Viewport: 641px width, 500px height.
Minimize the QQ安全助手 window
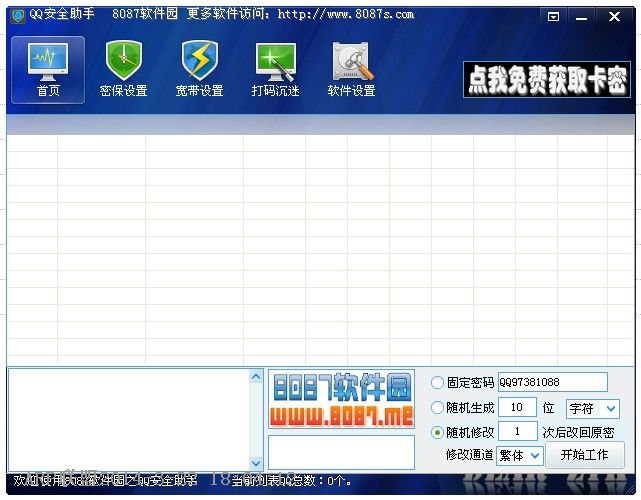pyautogui.click(x=581, y=17)
